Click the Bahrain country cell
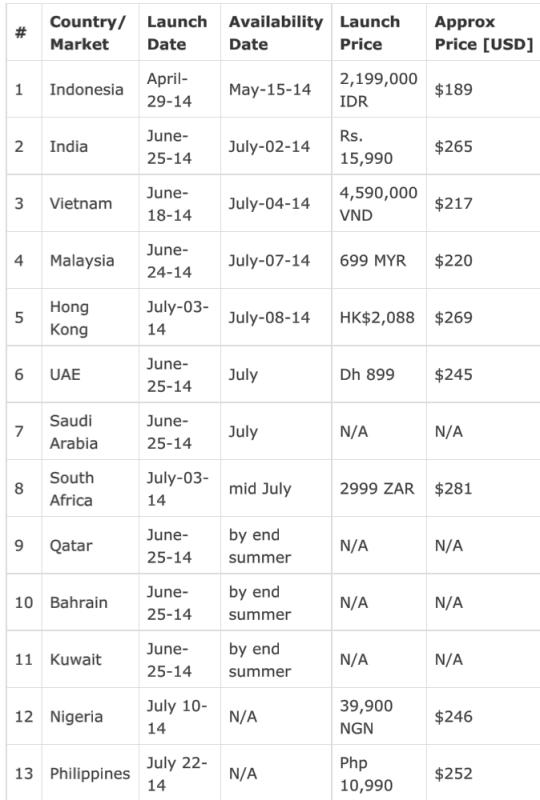540x800 pixels. [79, 603]
